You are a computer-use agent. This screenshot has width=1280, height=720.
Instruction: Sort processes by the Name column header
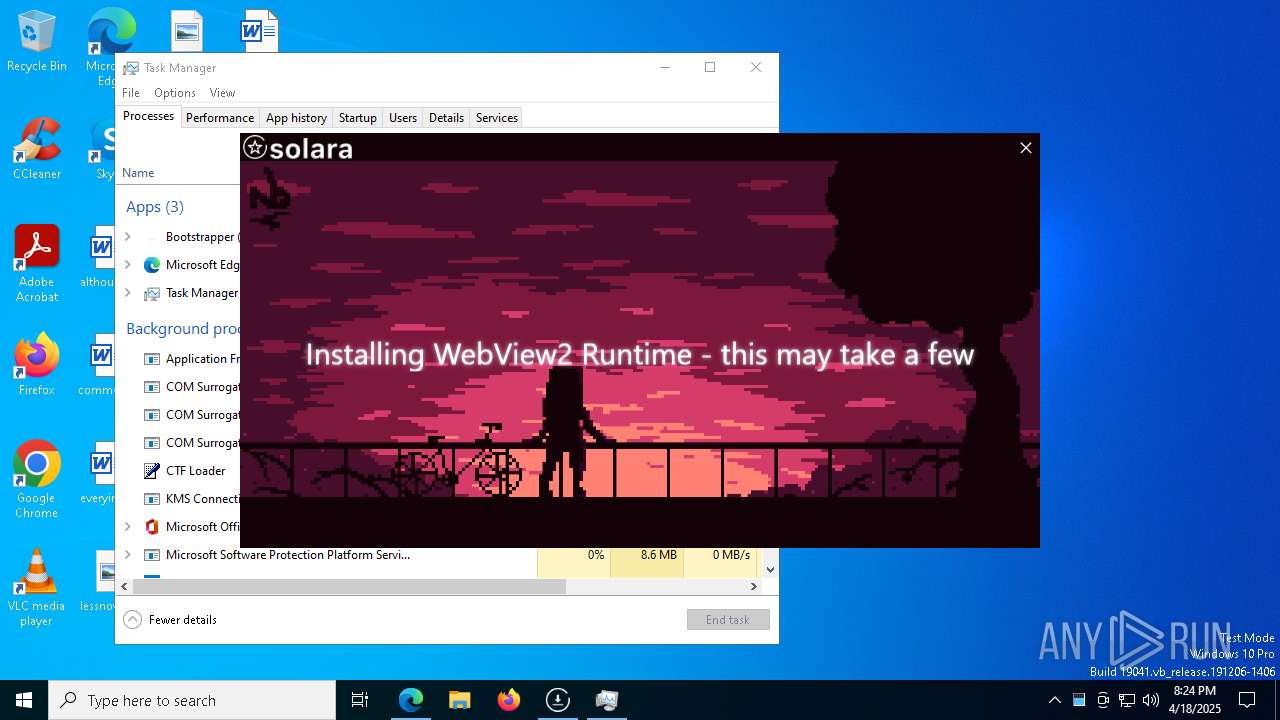coord(138,173)
